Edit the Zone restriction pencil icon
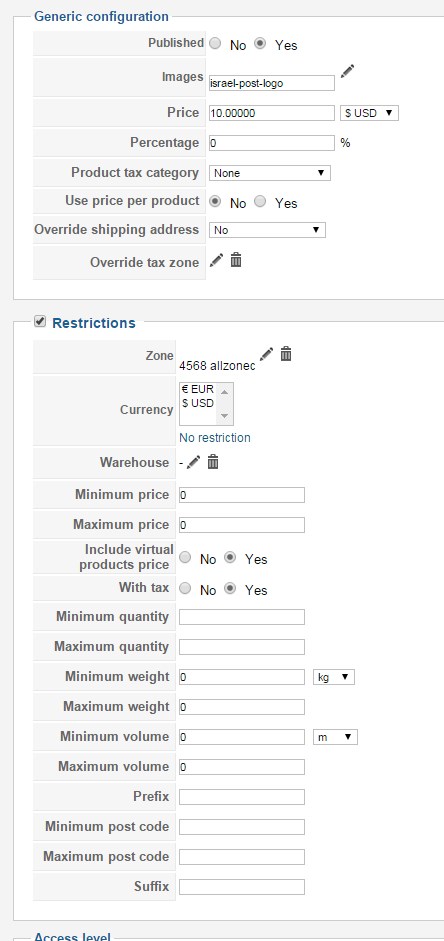444x941 pixels. pos(266,354)
